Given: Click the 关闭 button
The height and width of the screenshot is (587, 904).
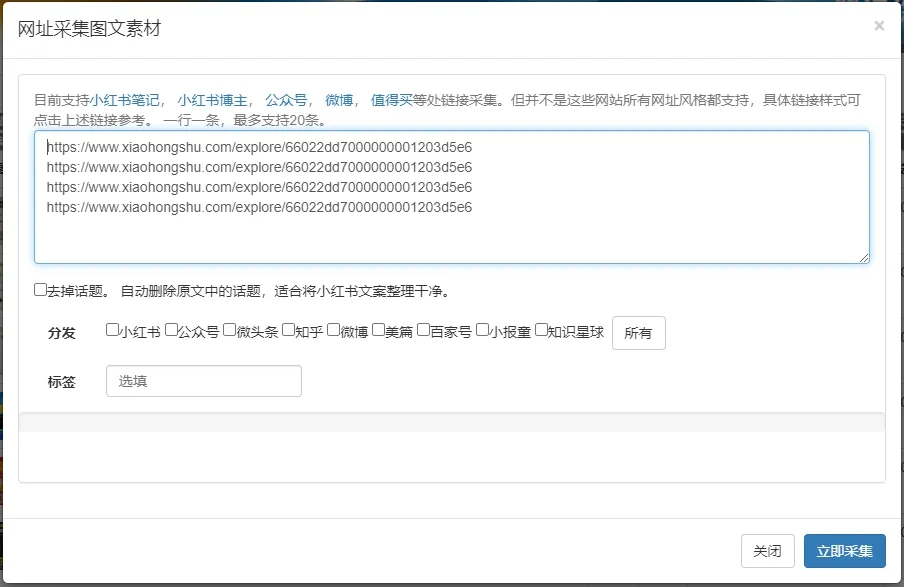Looking at the screenshot, I should (x=767, y=551).
